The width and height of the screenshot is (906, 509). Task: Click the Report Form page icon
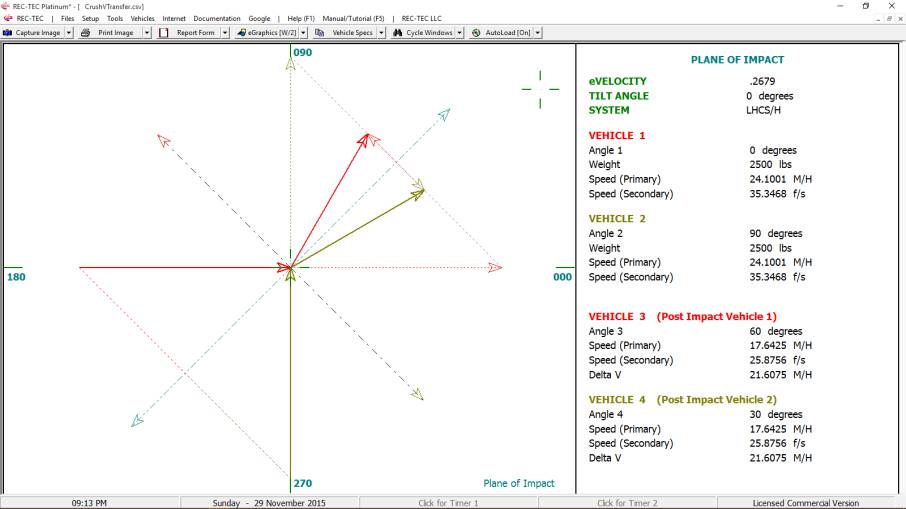pos(164,33)
